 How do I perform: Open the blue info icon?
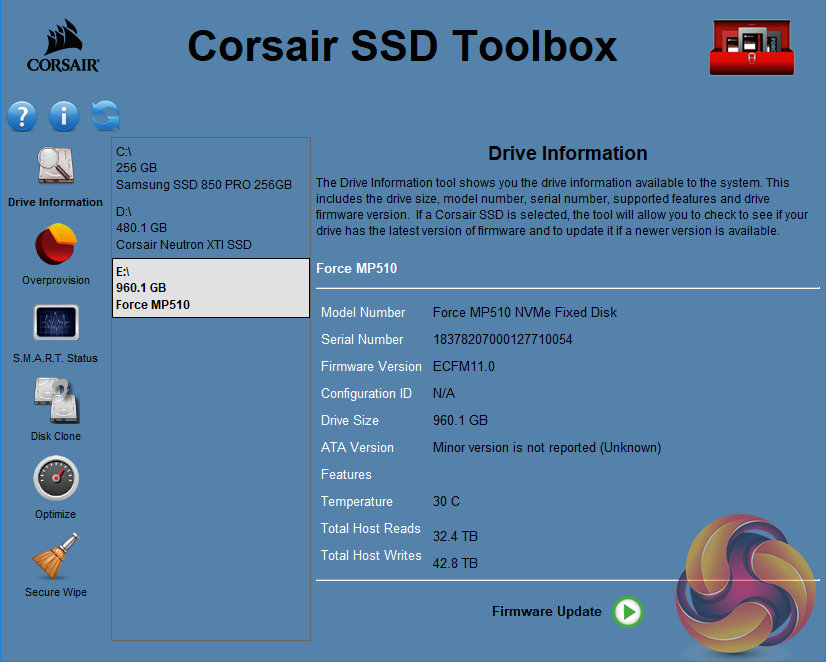[x=63, y=116]
